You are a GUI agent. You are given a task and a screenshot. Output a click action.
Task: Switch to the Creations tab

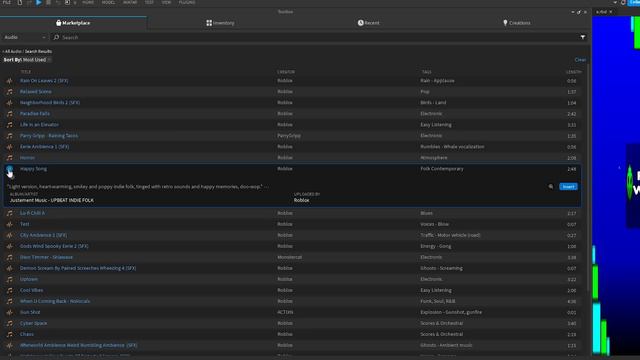(x=517, y=23)
